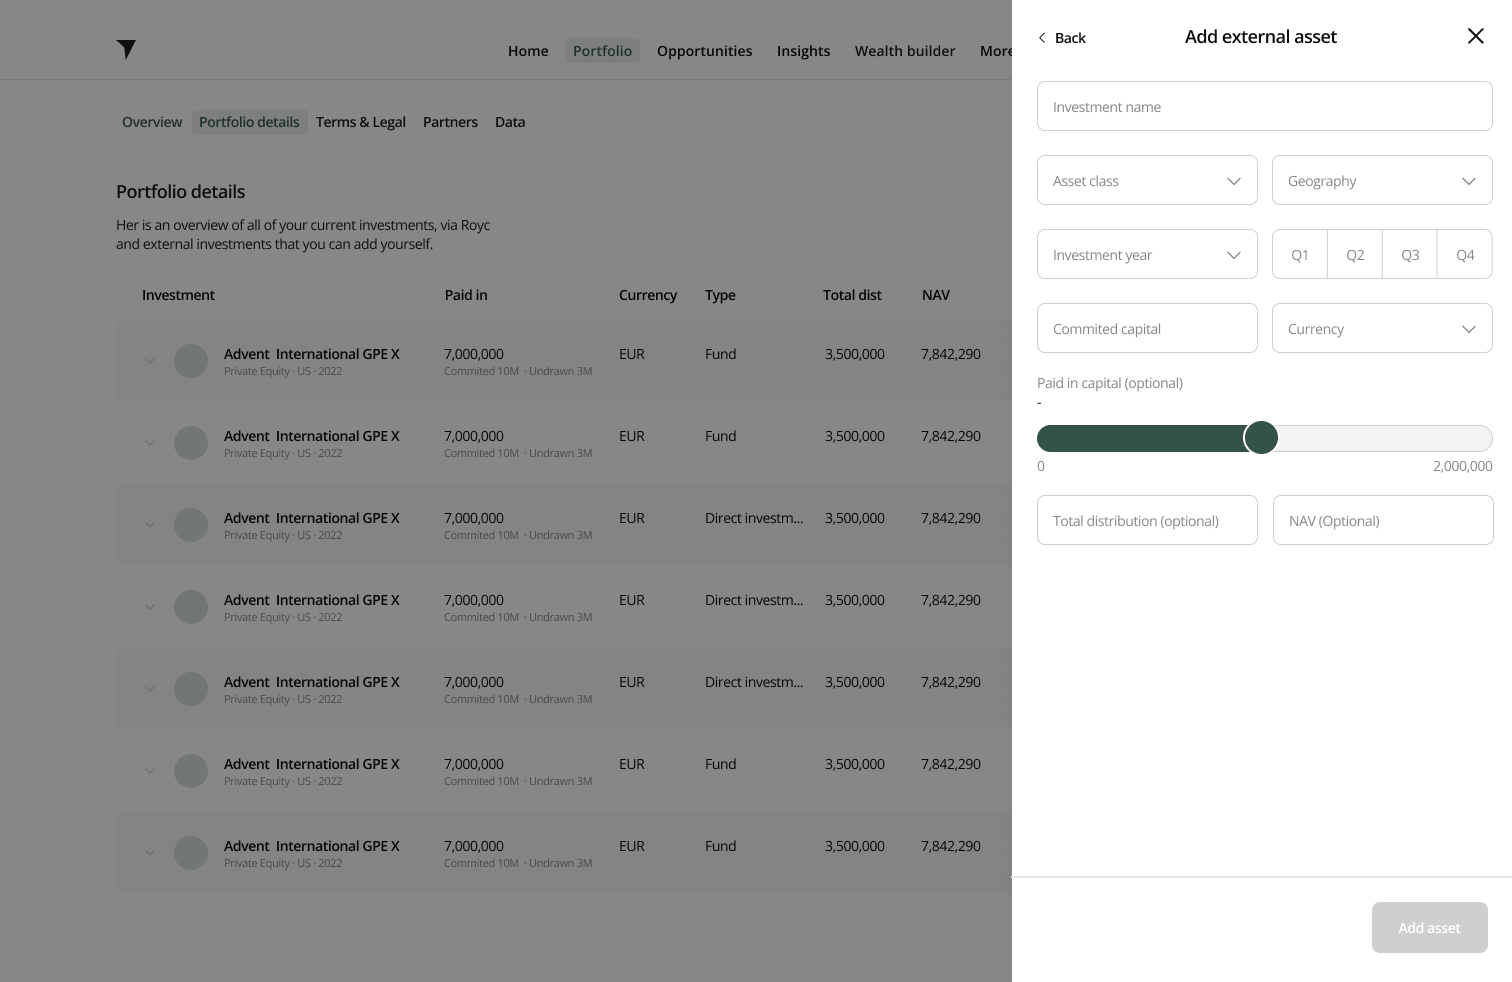Click the Add asset button

1429,927
